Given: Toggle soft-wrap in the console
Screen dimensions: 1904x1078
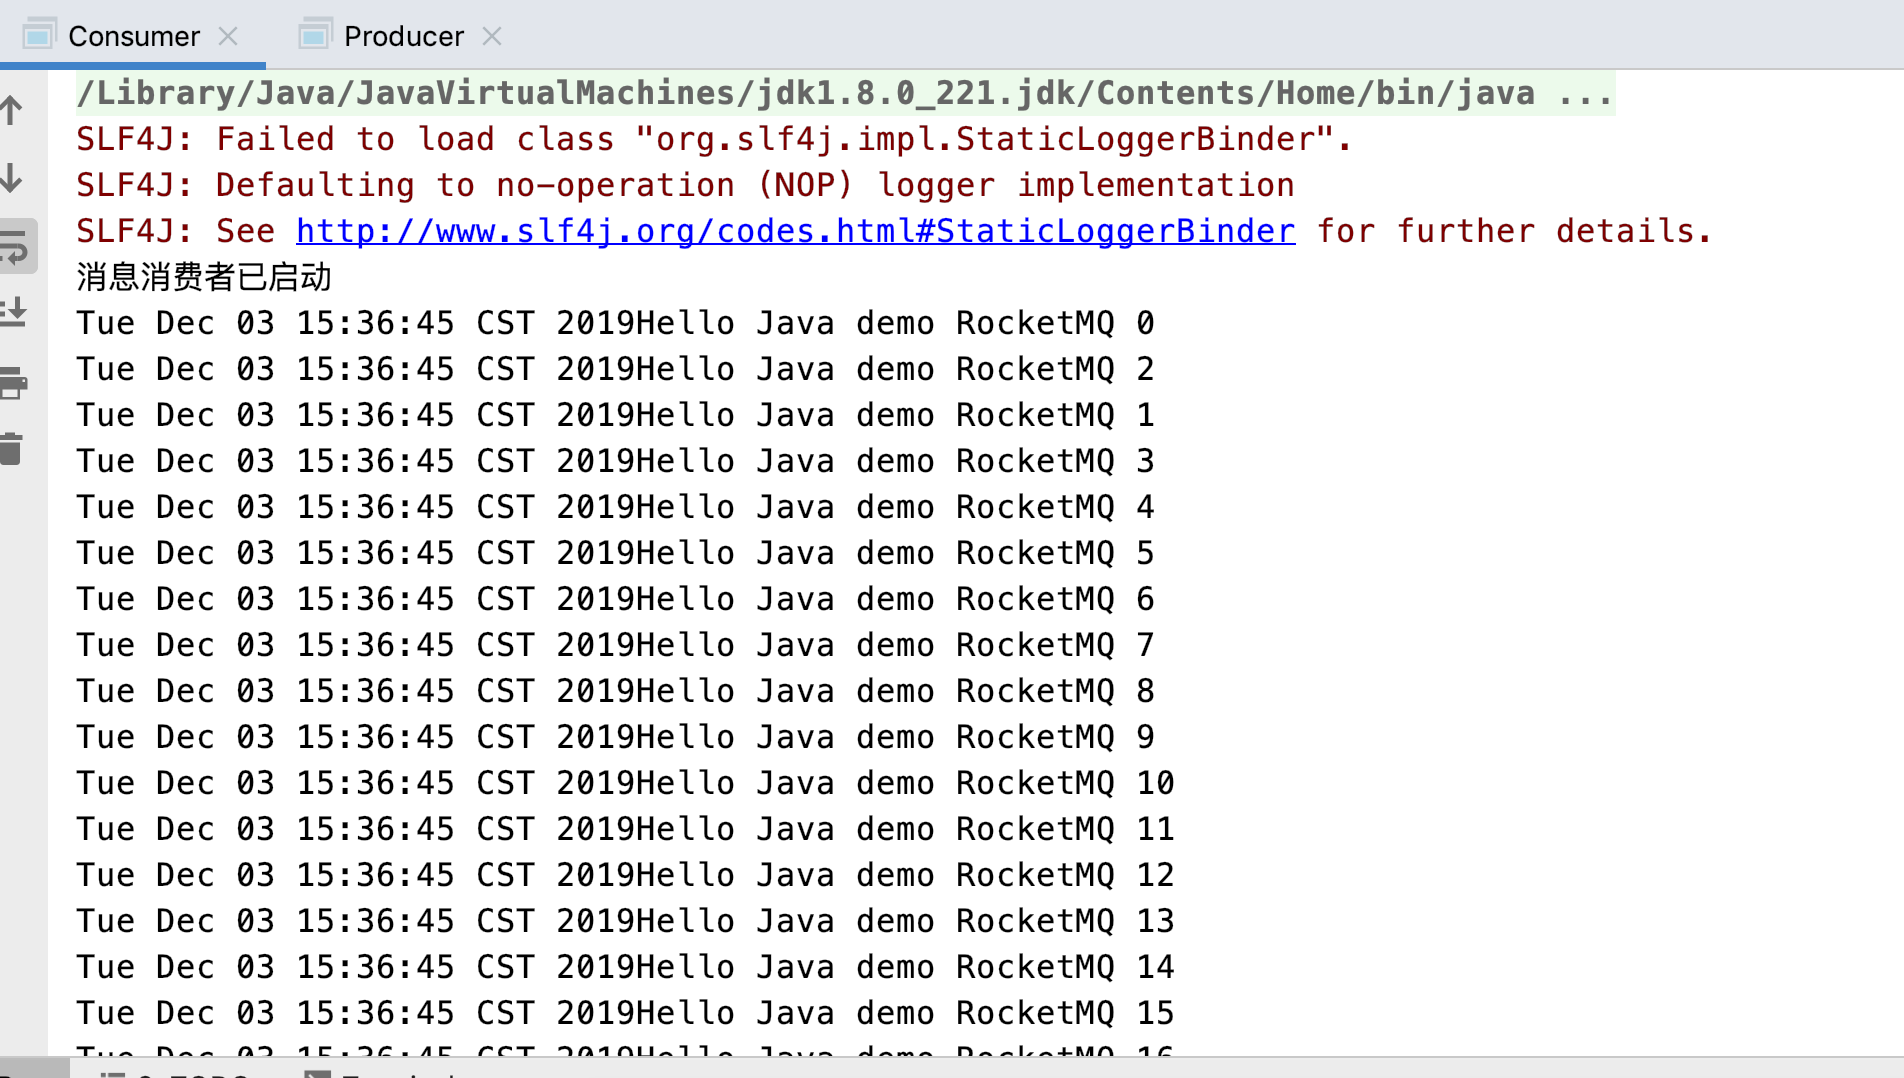Looking at the screenshot, I should point(16,246).
